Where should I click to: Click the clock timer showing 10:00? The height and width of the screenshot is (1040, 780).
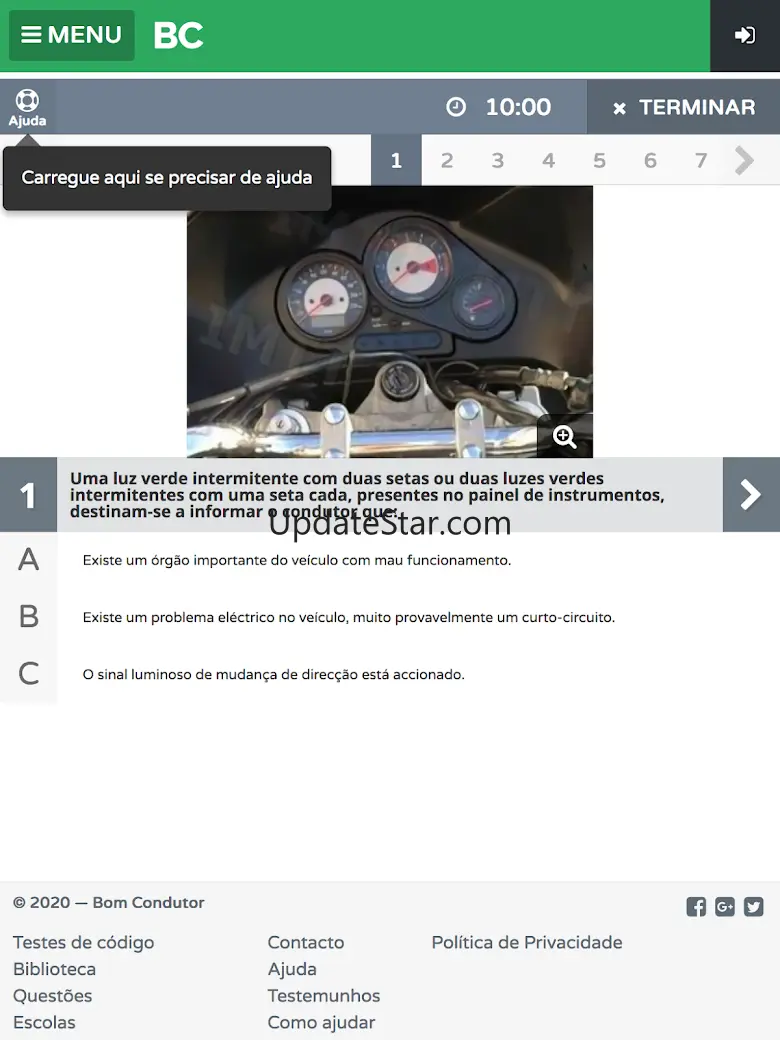point(498,107)
